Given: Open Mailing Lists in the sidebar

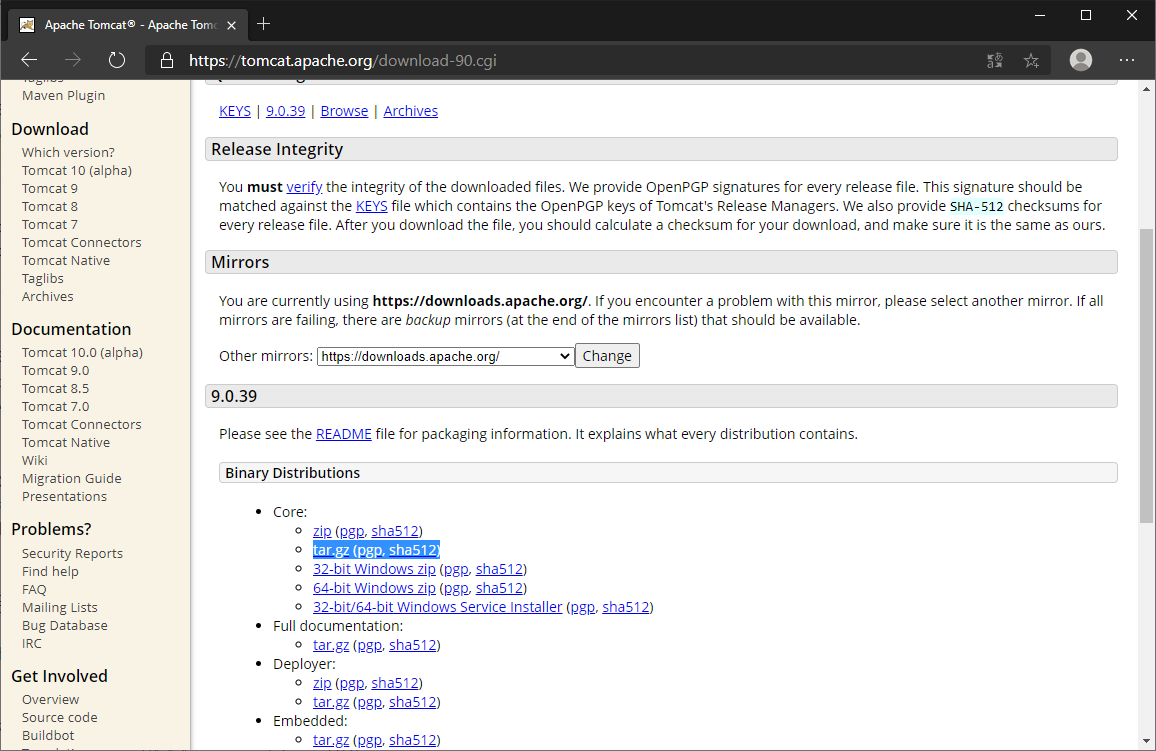Looking at the screenshot, I should pyautogui.click(x=60, y=607).
